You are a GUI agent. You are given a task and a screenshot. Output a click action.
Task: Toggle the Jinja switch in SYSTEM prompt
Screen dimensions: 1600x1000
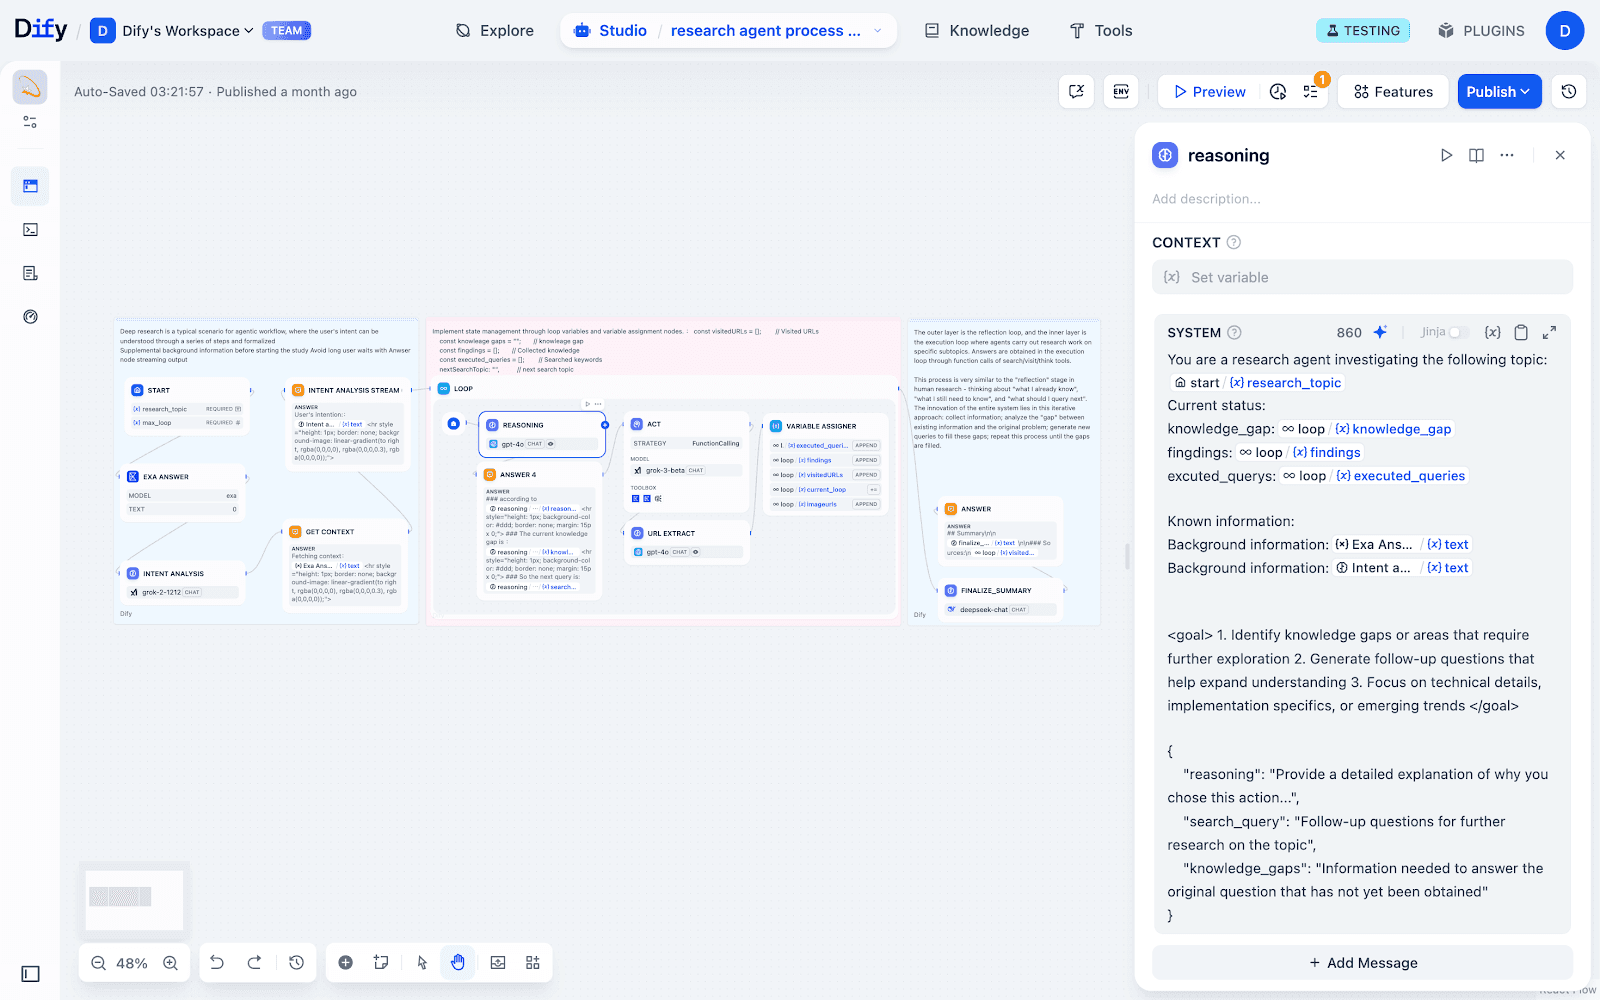click(x=1458, y=332)
